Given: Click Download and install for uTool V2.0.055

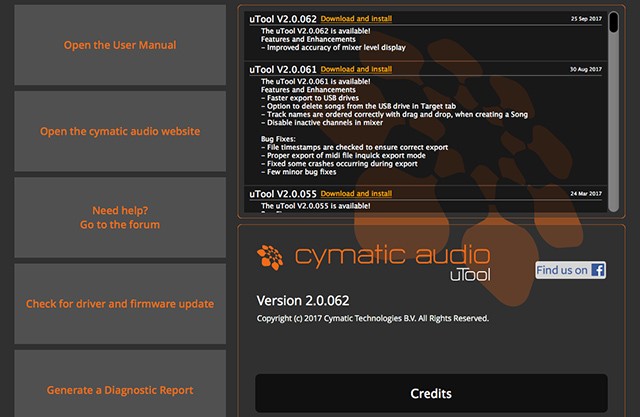Looking at the screenshot, I should pos(356,193).
